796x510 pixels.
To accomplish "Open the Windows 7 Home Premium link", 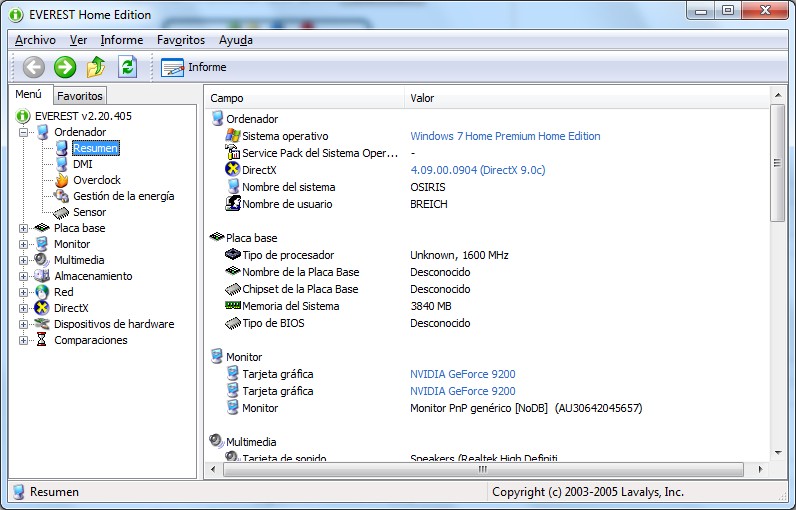I will pyautogui.click(x=505, y=136).
